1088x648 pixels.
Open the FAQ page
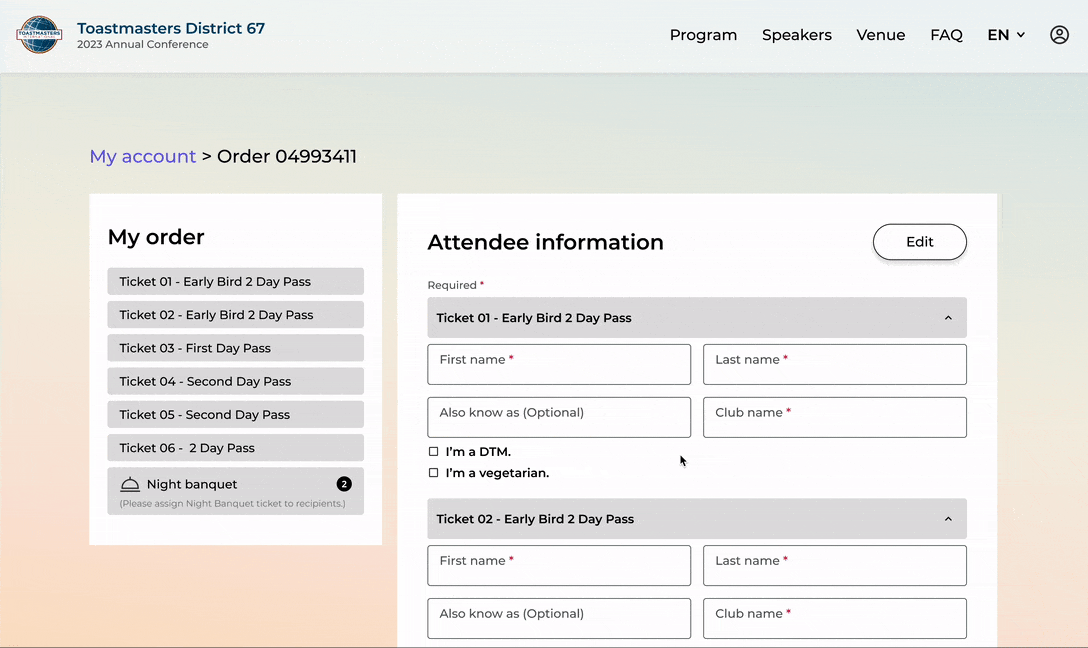pyautogui.click(x=946, y=35)
